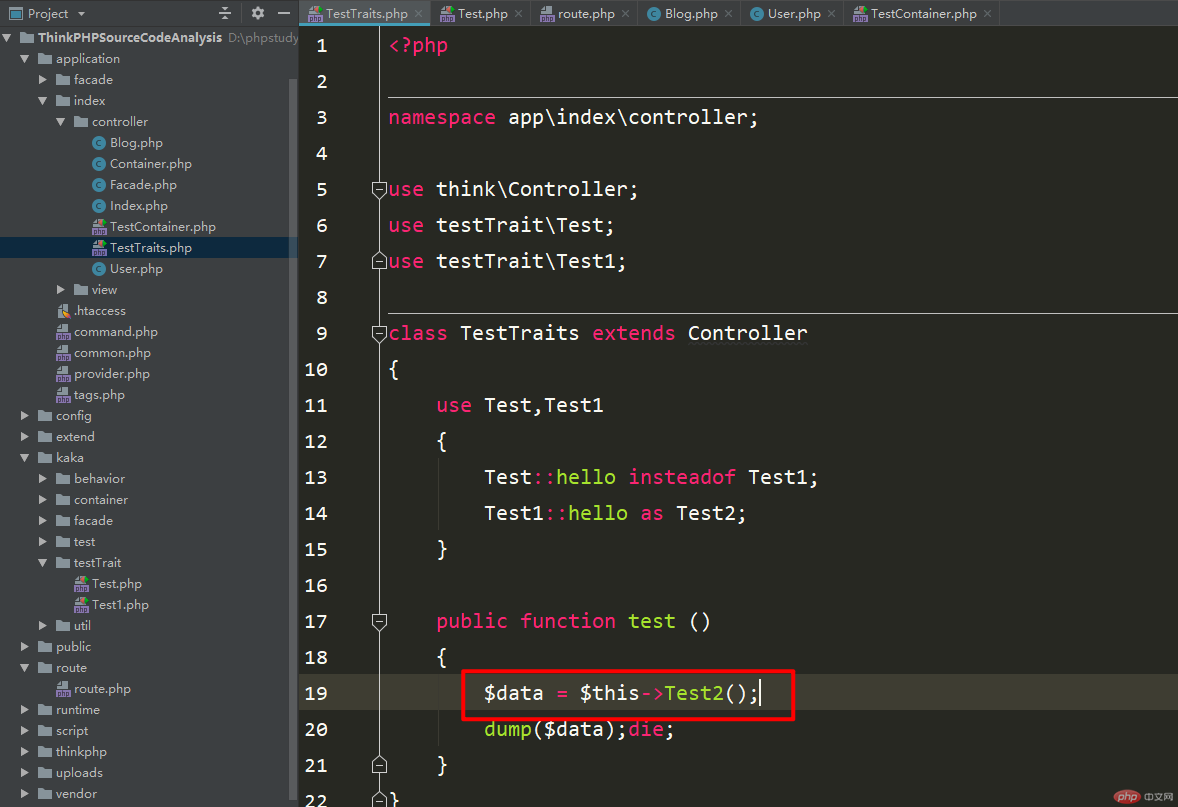Hide the Project panel with minus icon
Screen dimensions: 1178x807
click(x=284, y=13)
